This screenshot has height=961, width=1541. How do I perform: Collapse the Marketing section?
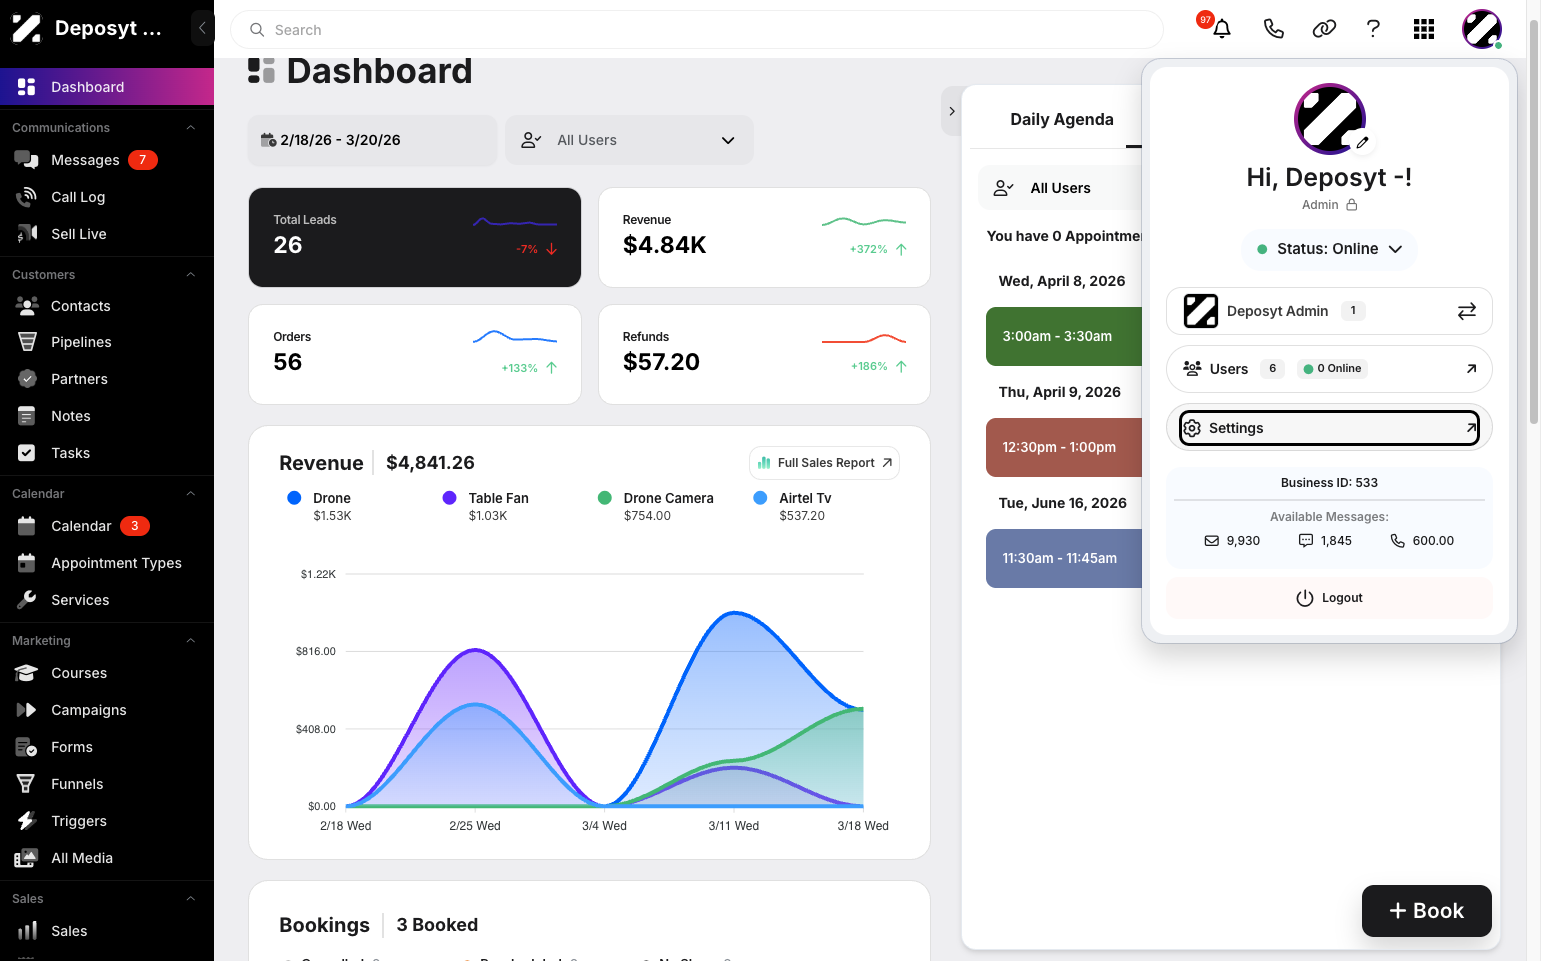(x=190, y=641)
